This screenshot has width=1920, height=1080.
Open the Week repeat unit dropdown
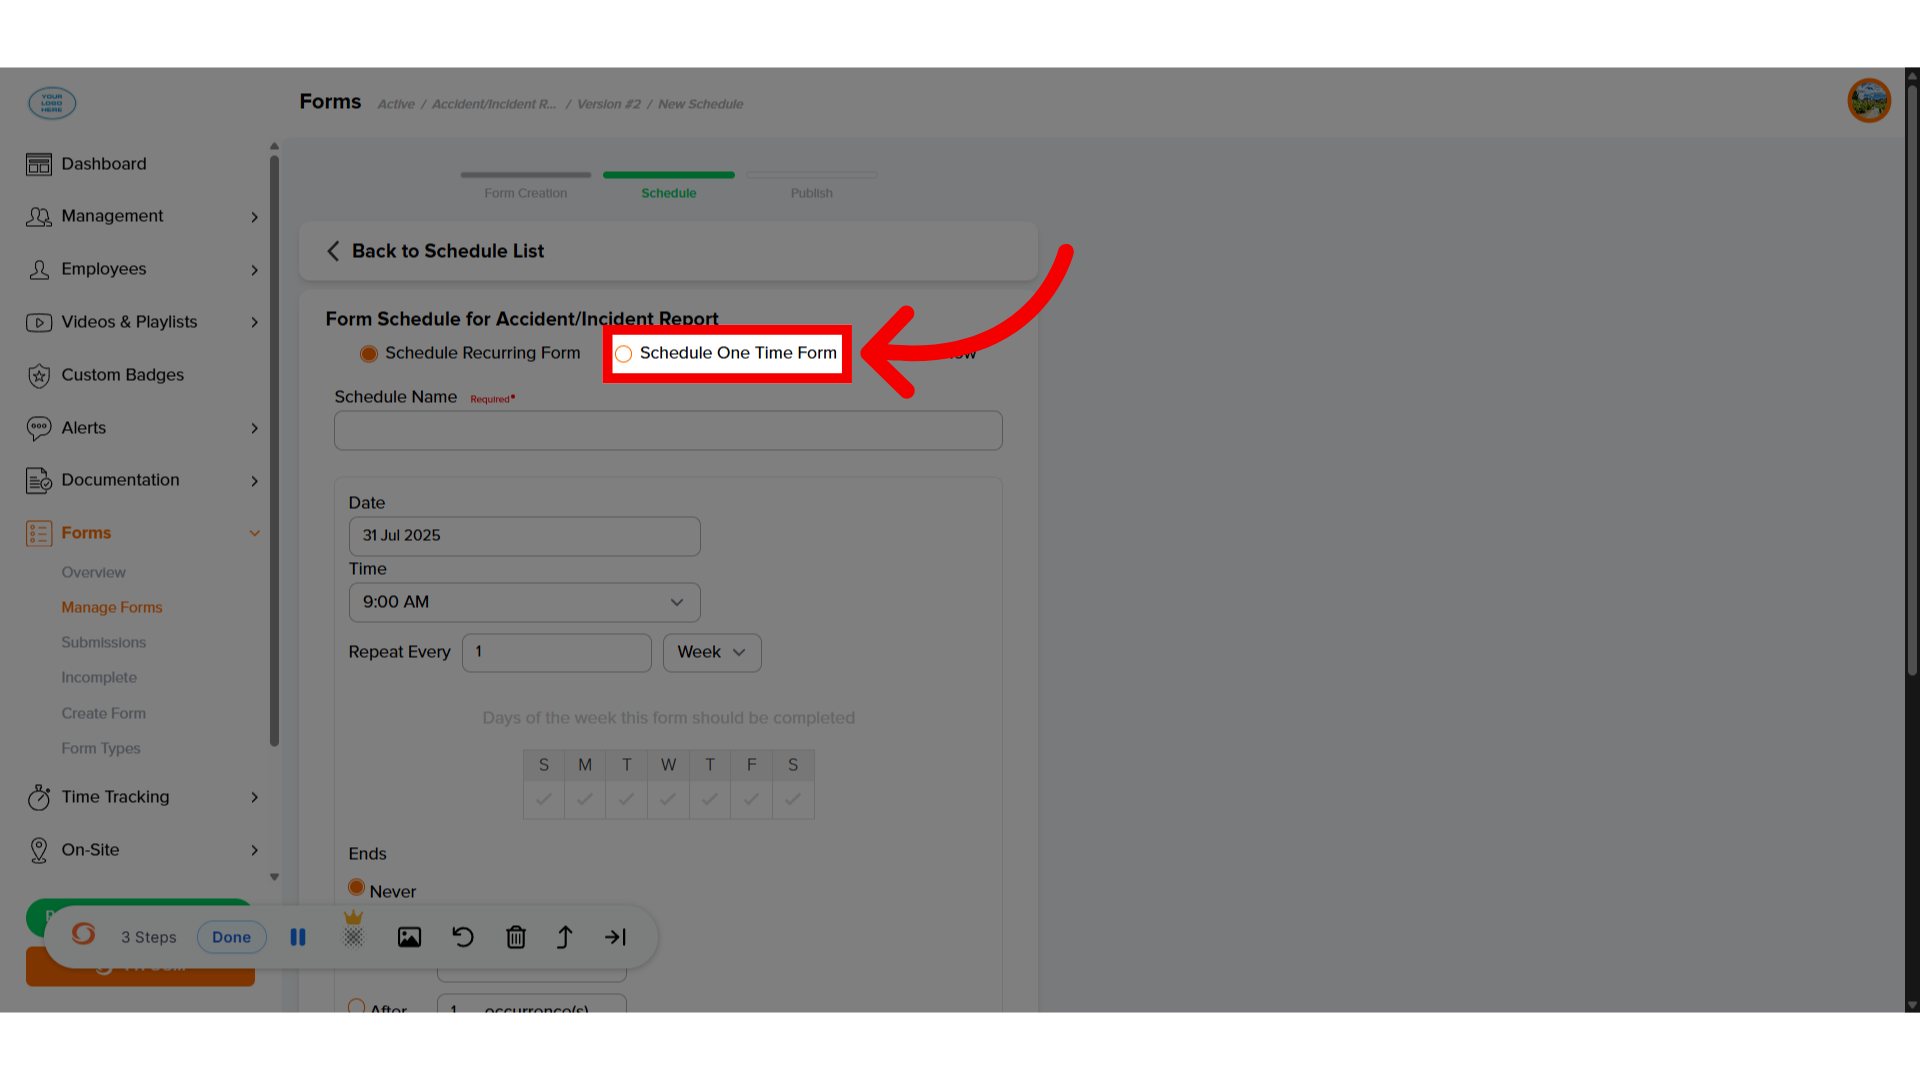(712, 652)
